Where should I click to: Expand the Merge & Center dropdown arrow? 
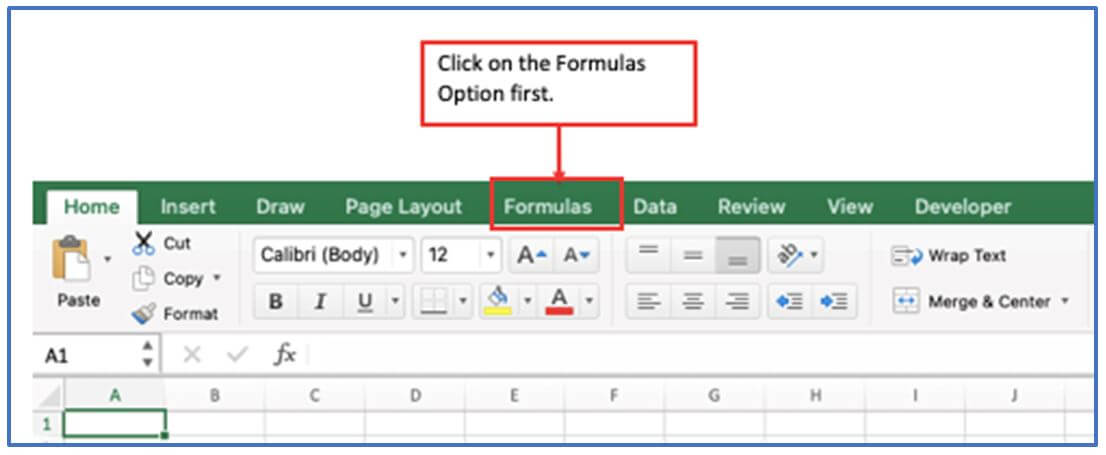click(1064, 301)
